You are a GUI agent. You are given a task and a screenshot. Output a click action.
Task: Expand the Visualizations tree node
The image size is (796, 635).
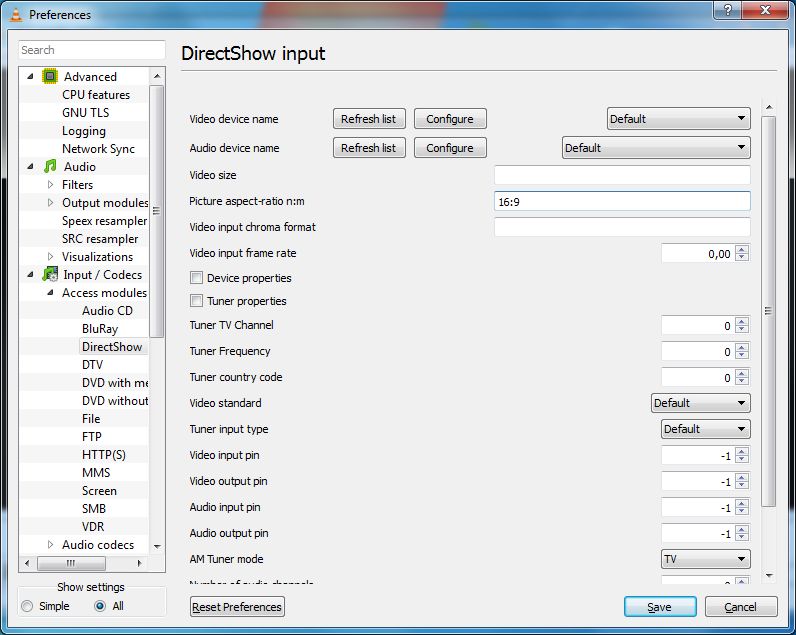tap(50, 256)
